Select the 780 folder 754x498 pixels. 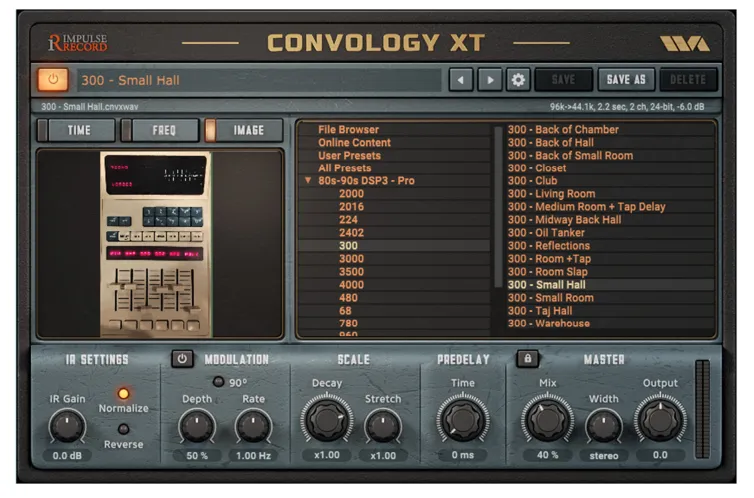coord(348,324)
